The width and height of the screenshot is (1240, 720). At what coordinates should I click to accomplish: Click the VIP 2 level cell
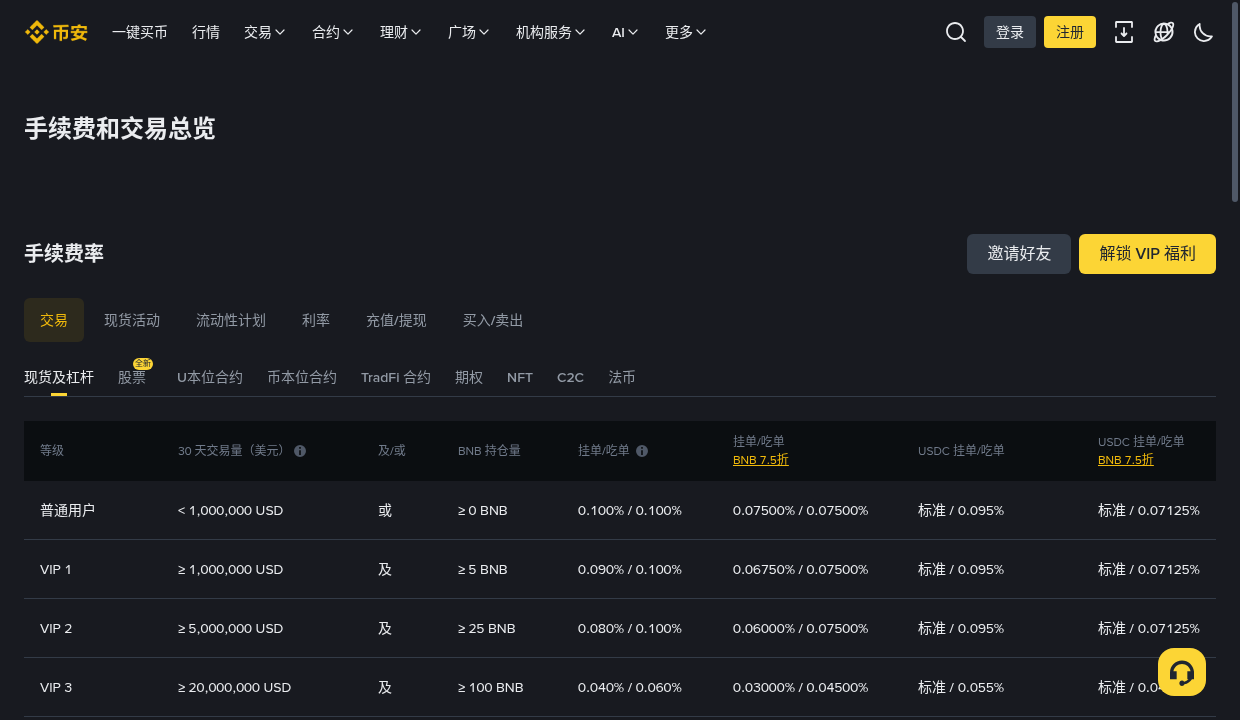56,628
